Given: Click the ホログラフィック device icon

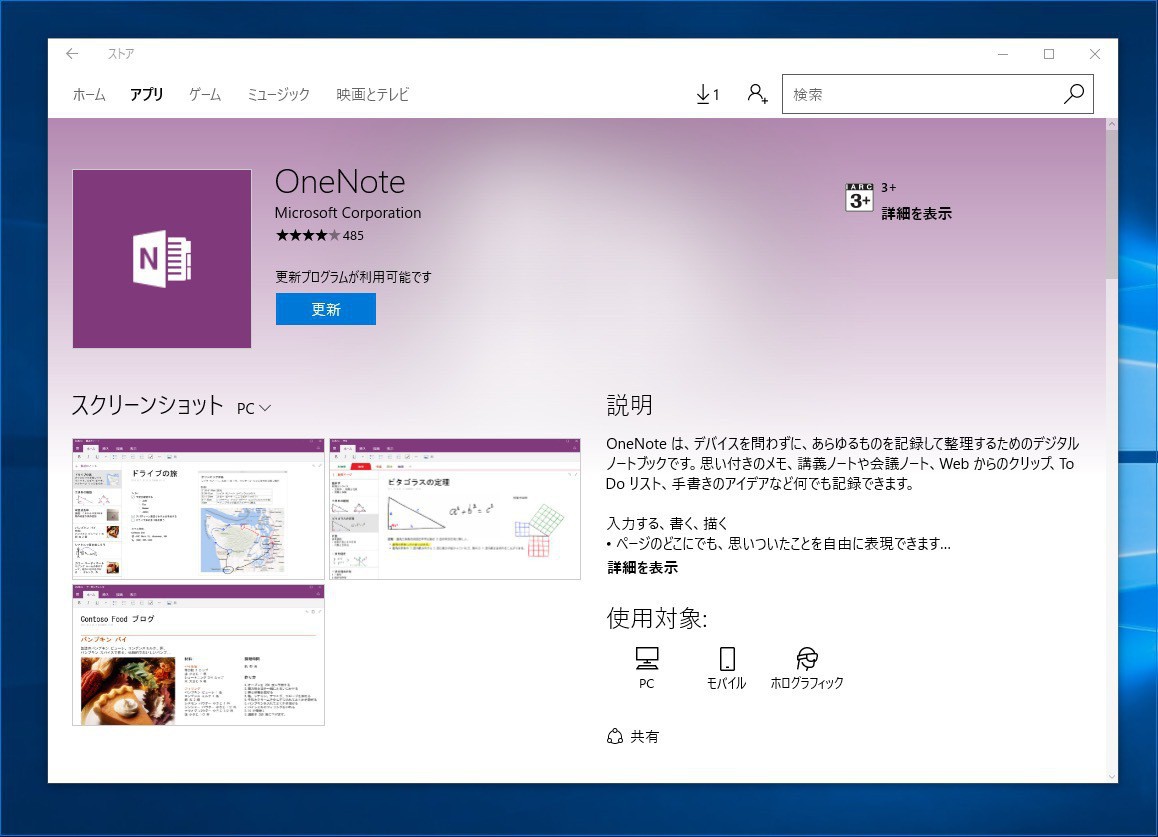Looking at the screenshot, I should point(806,668).
